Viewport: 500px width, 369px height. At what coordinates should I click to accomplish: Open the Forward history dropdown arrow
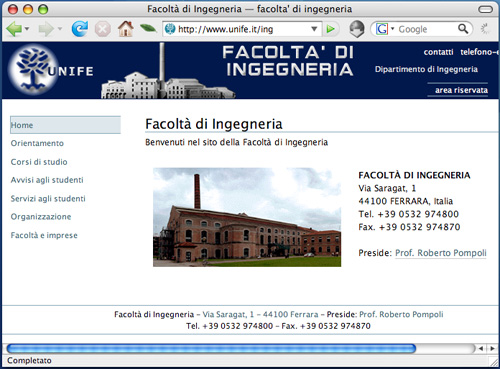click(x=60, y=29)
